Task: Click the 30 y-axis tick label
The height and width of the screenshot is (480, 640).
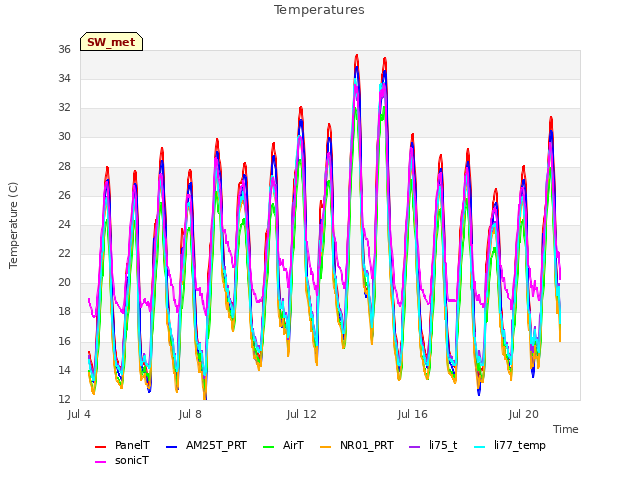Action: [64, 137]
